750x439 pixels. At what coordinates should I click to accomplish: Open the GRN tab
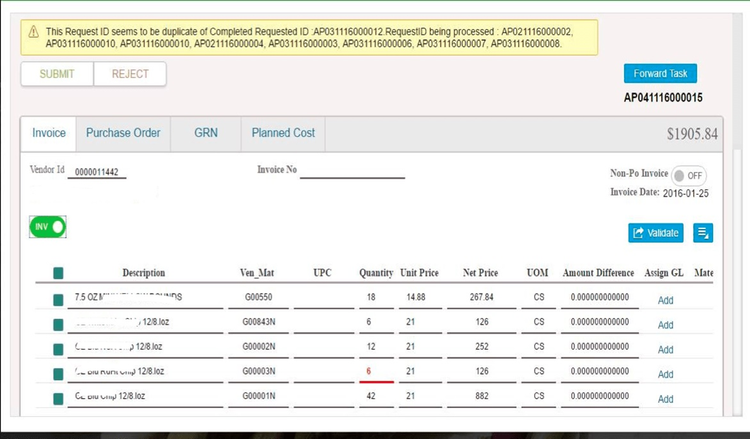(x=206, y=133)
